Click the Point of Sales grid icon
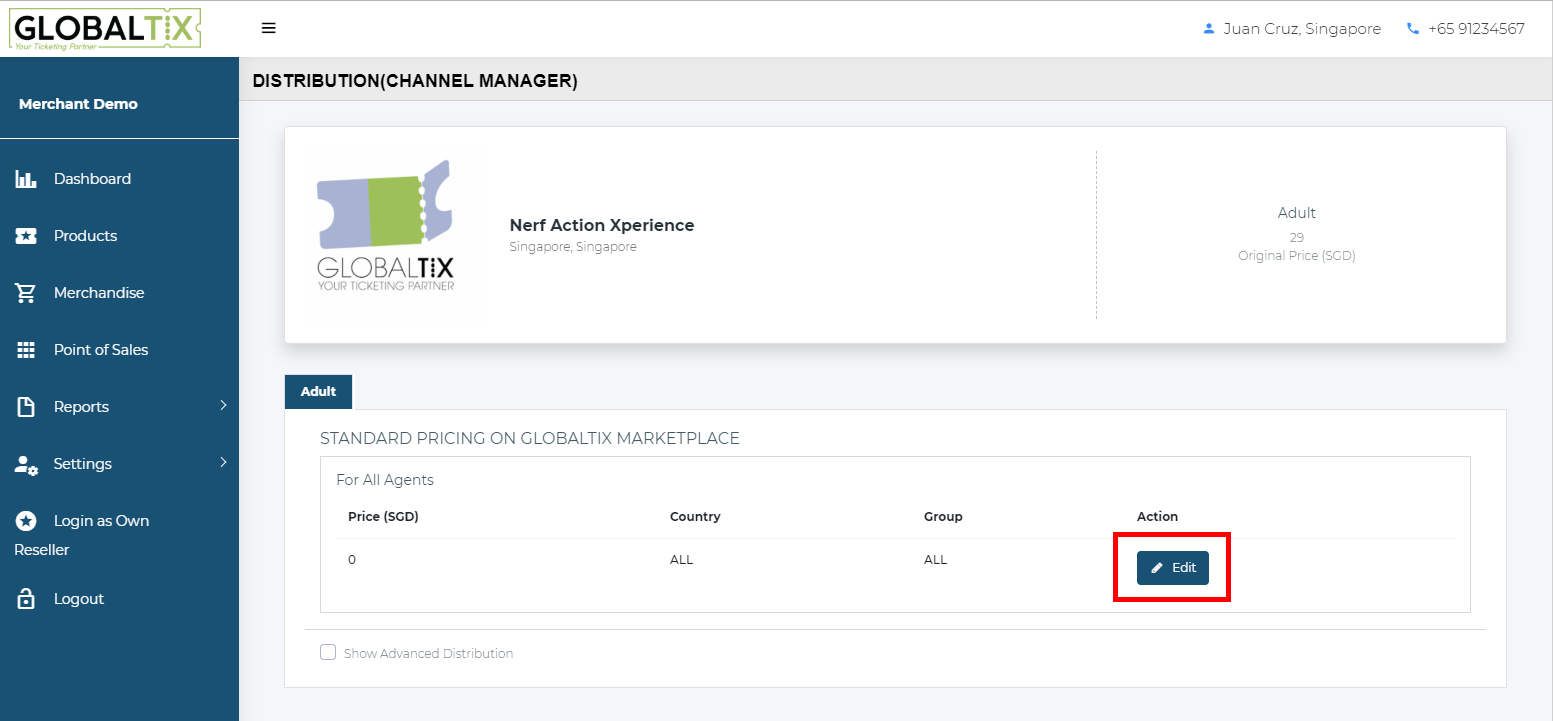 (26, 350)
